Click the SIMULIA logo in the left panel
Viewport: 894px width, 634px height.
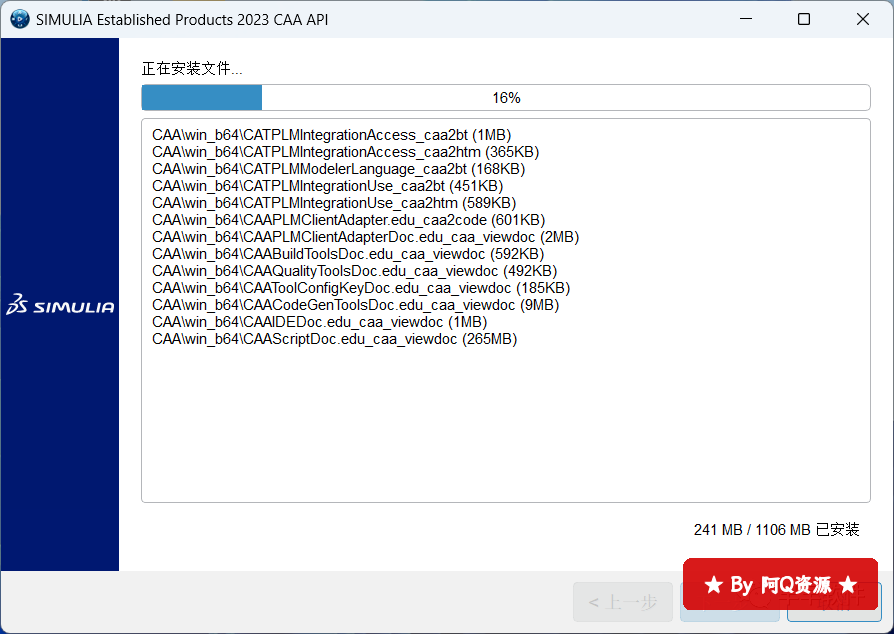point(60,306)
